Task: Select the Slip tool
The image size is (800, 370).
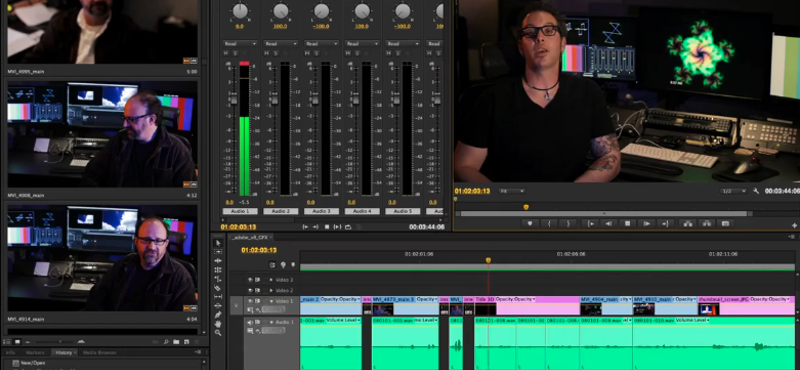Action: [218, 297]
